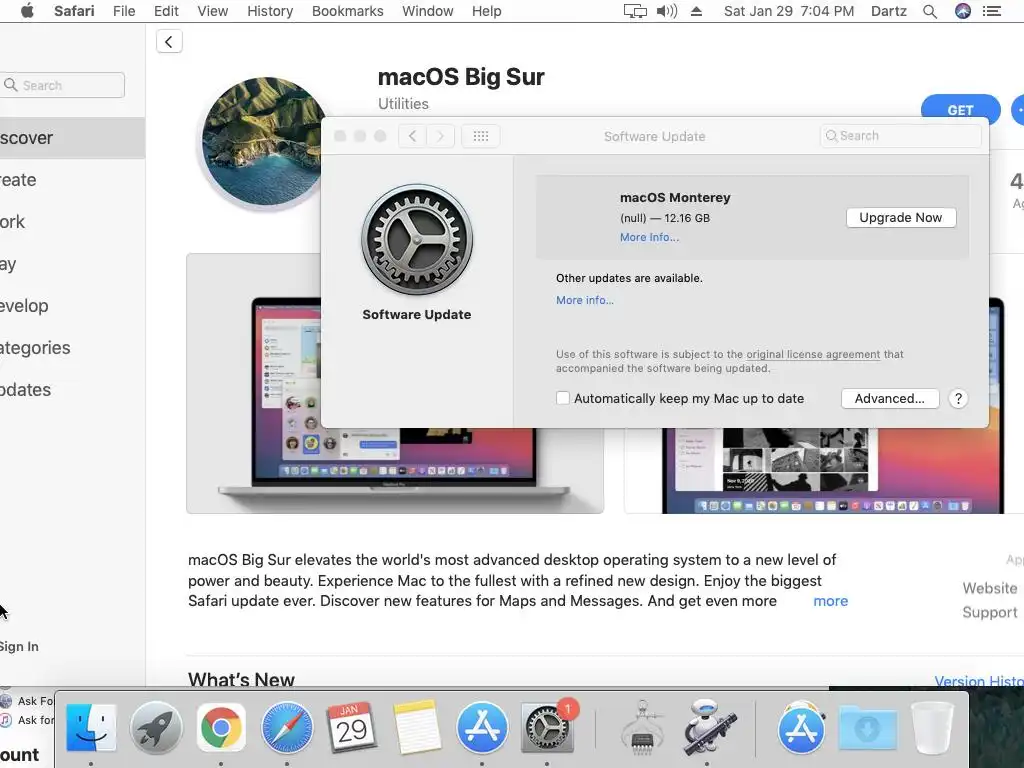The width and height of the screenshot is (1024, 768).
Task: Open Automator robot icon in Dock
Action: [708, 727]
